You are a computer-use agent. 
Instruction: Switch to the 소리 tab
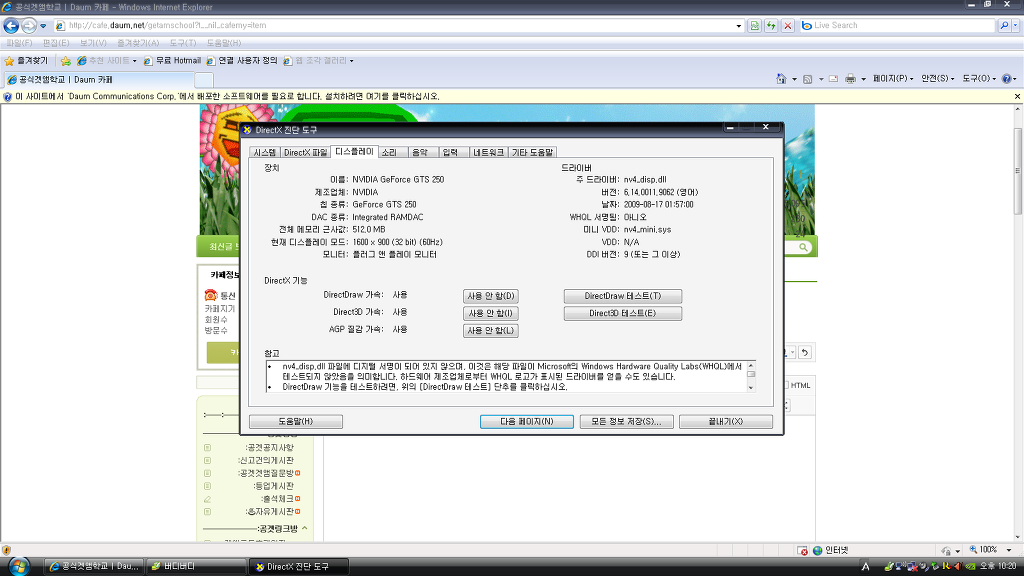coord(389,152)
